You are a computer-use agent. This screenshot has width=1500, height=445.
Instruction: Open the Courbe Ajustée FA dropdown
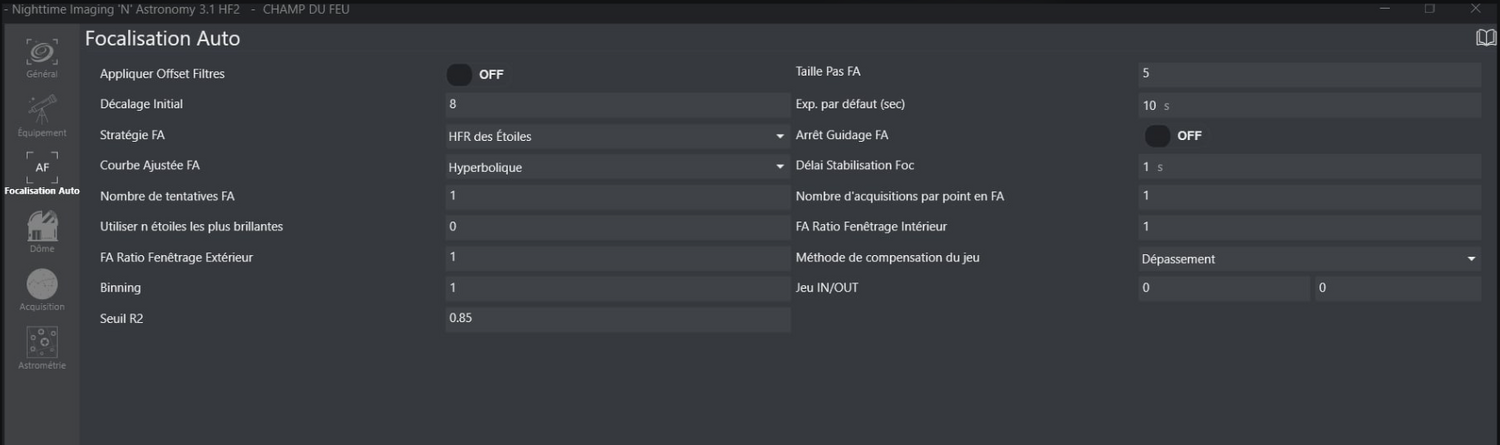(x=617, y=167)
